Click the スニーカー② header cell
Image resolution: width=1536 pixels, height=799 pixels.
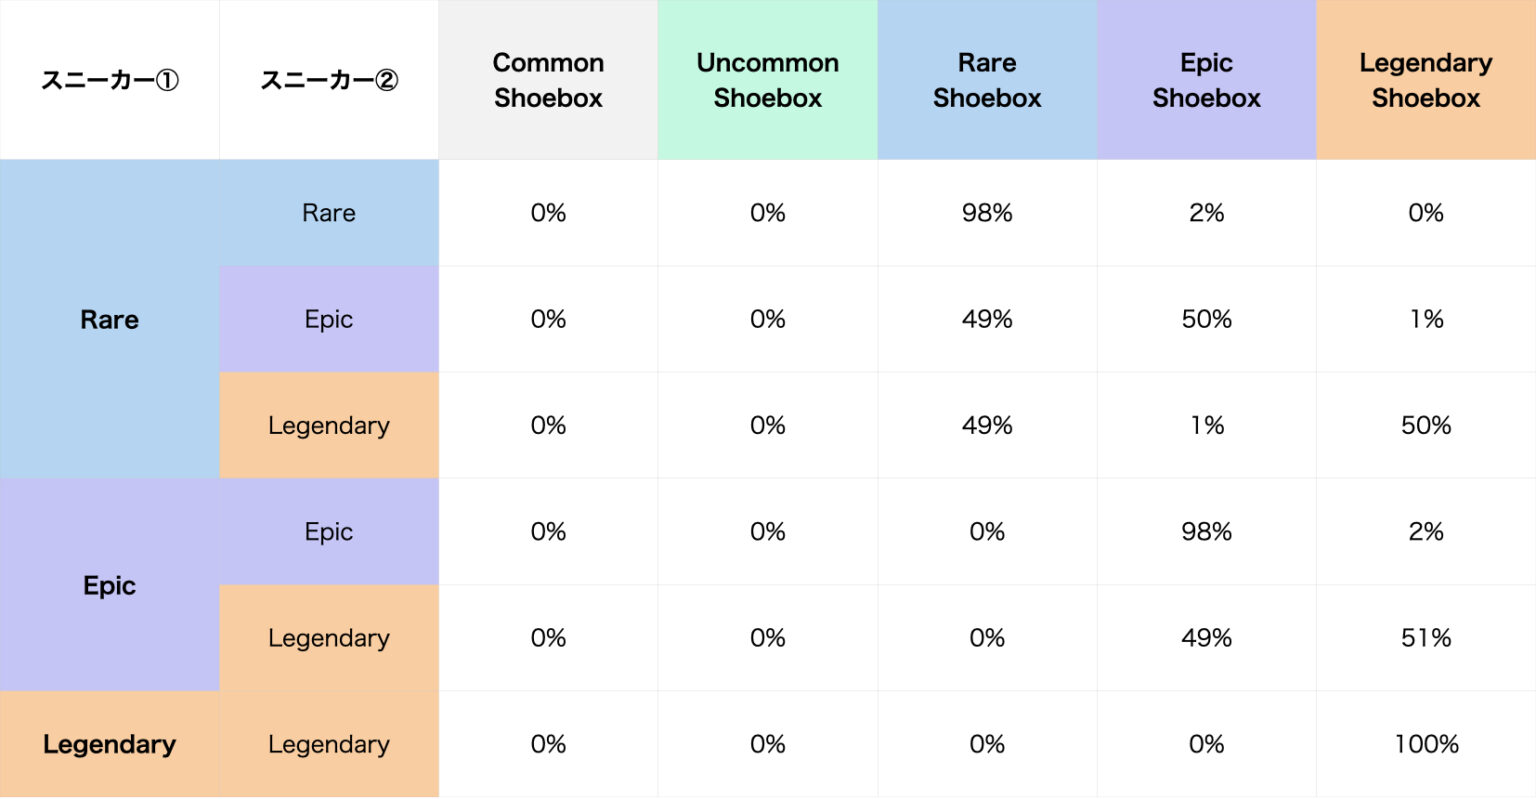[x=329, y=80]
